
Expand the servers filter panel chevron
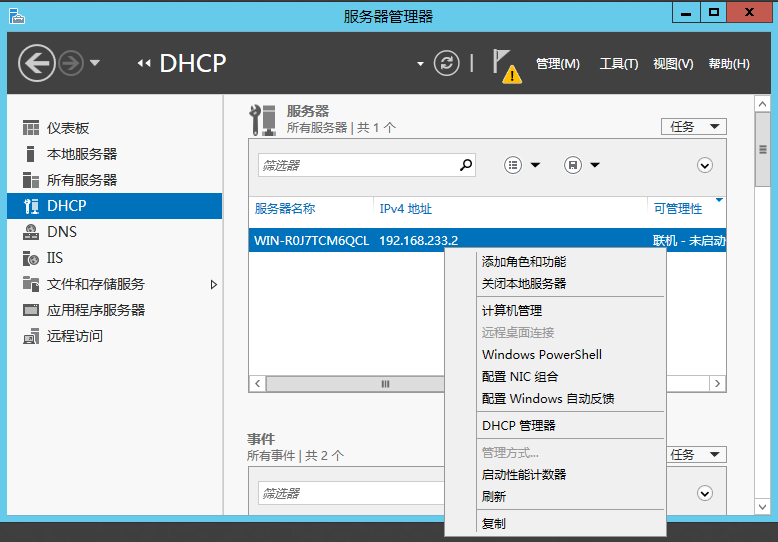point(705,165)
